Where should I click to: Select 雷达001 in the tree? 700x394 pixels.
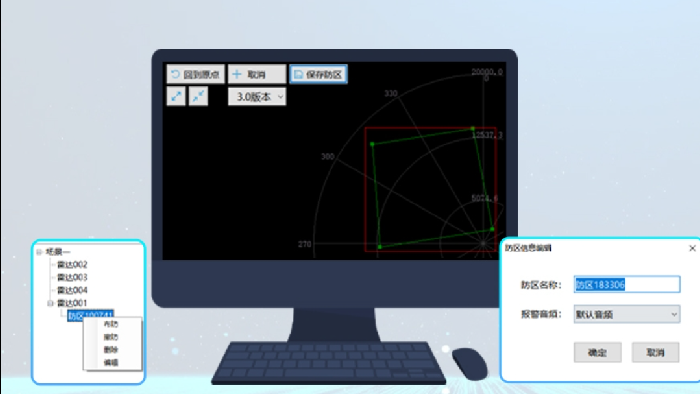click(72, 303)
